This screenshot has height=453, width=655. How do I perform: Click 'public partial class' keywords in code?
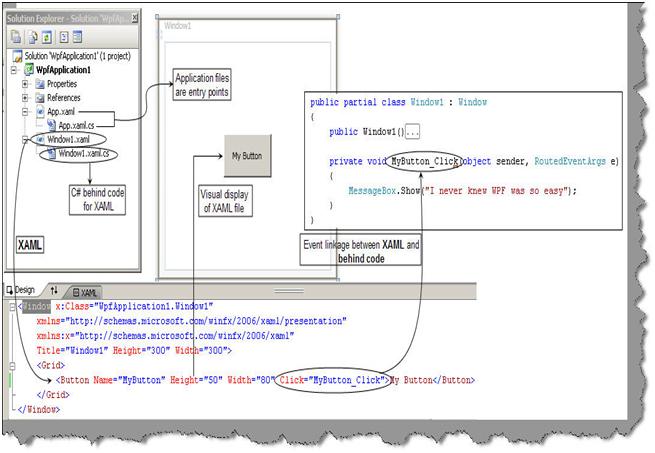pyautogui.click(x=358, y=102)
